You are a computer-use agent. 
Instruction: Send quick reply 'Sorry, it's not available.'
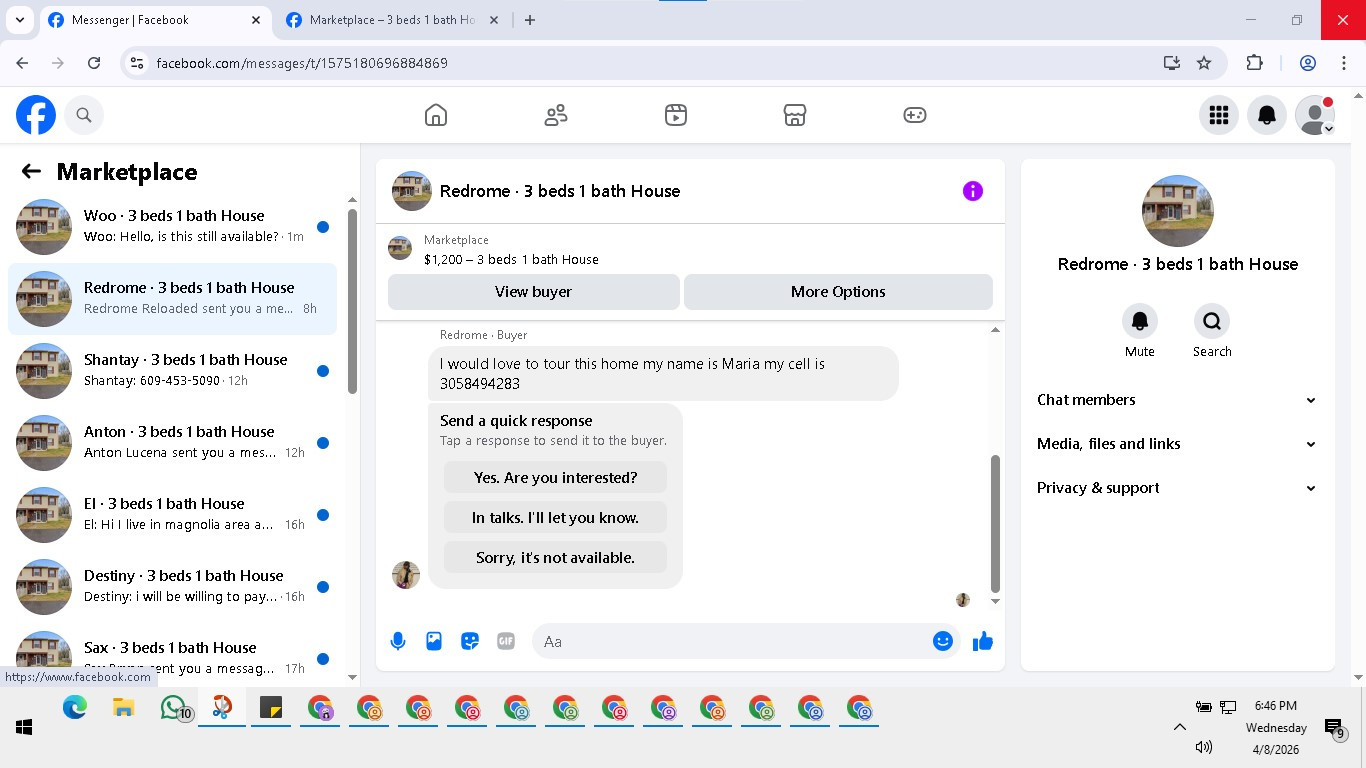pyautogui.click(x=555, y=558)
